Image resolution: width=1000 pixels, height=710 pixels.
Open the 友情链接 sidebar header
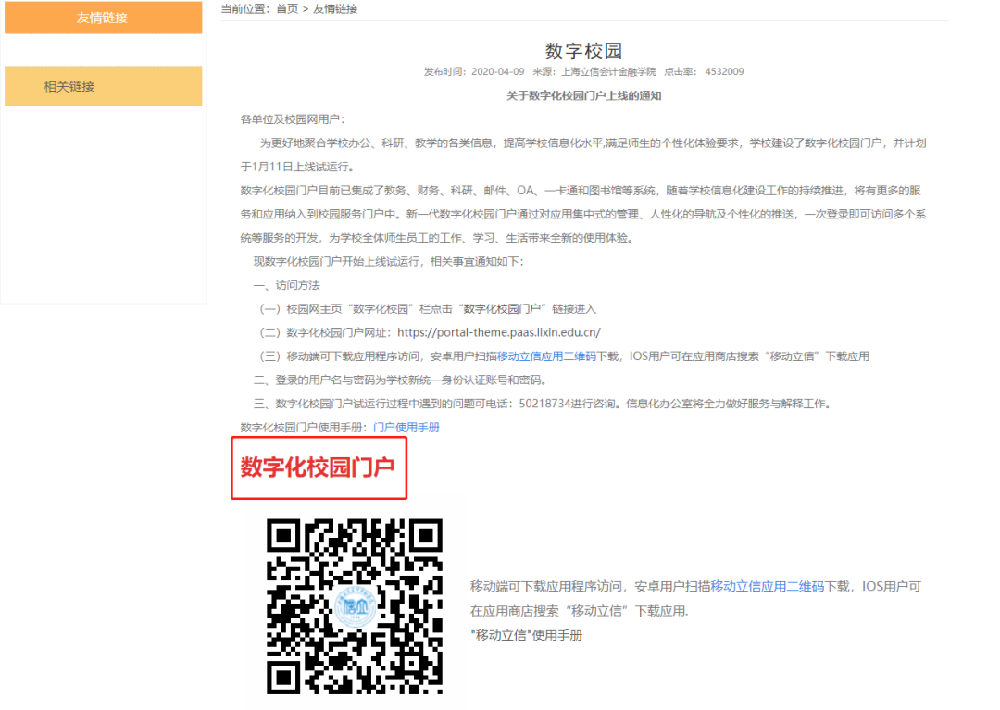103,17
